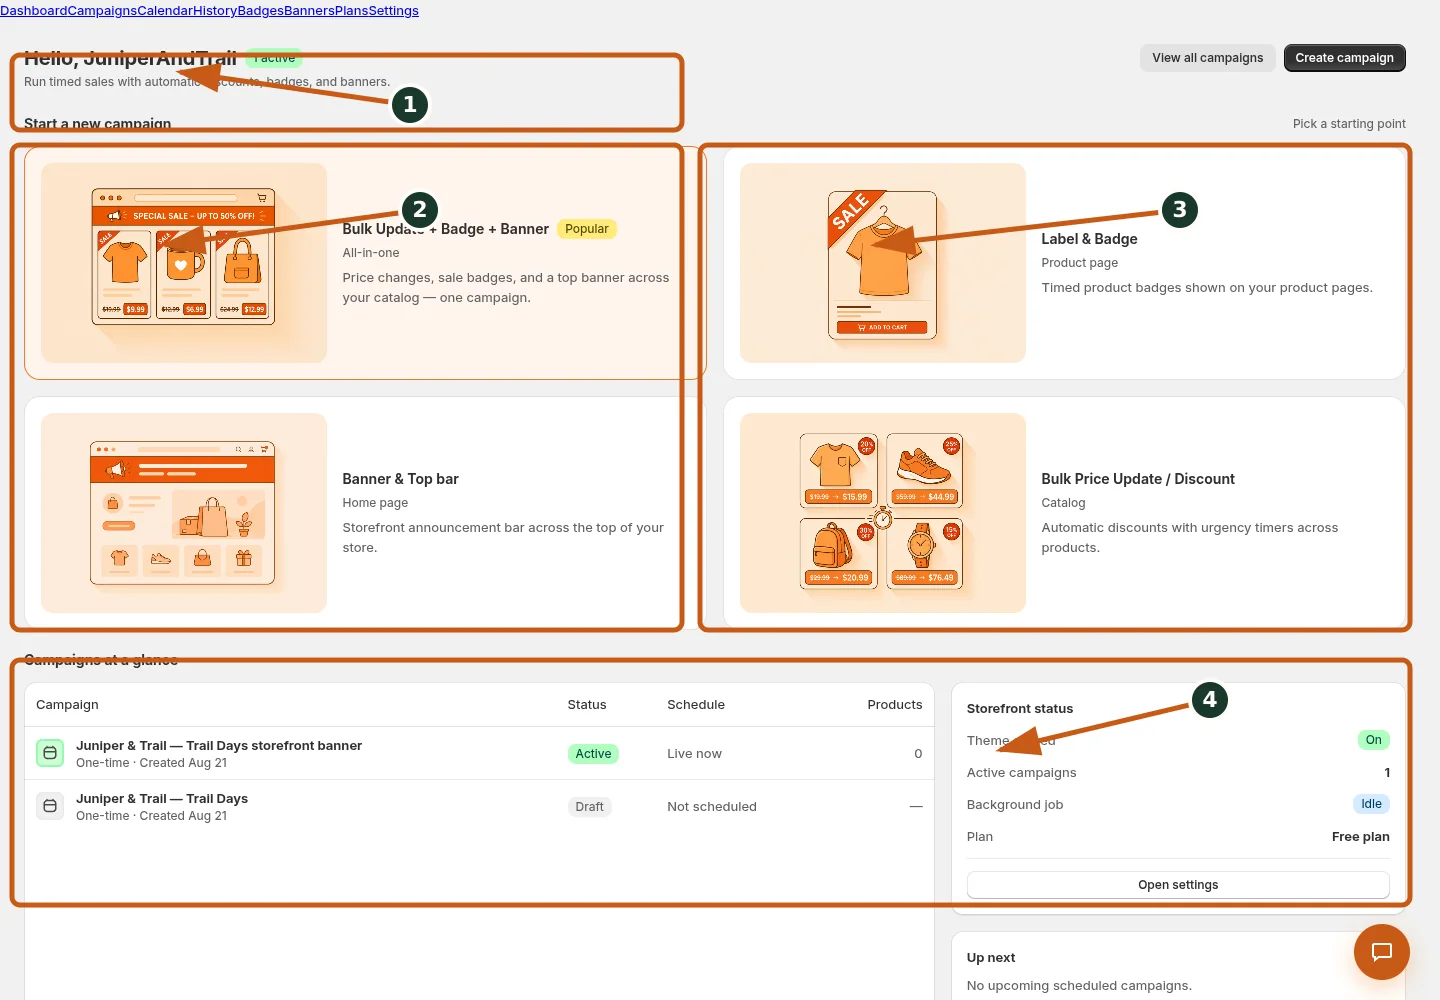This screenshot has width=1440, height=1000.
Task: Click the draft Trail Days campaign icon
Action: pos(50,806)
